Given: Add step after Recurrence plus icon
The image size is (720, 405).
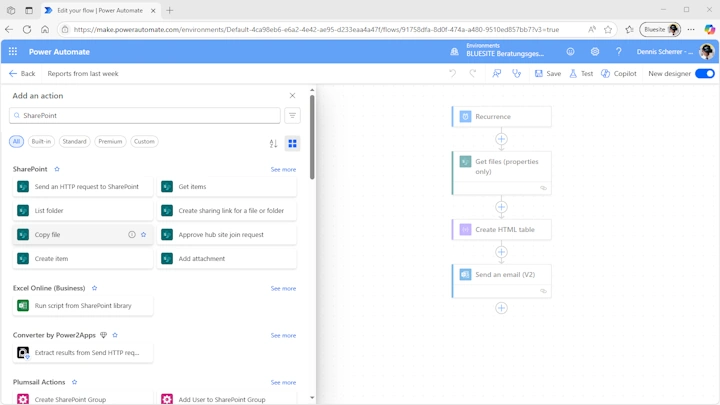Looking at the screenshot, I should tap(501, 139).
